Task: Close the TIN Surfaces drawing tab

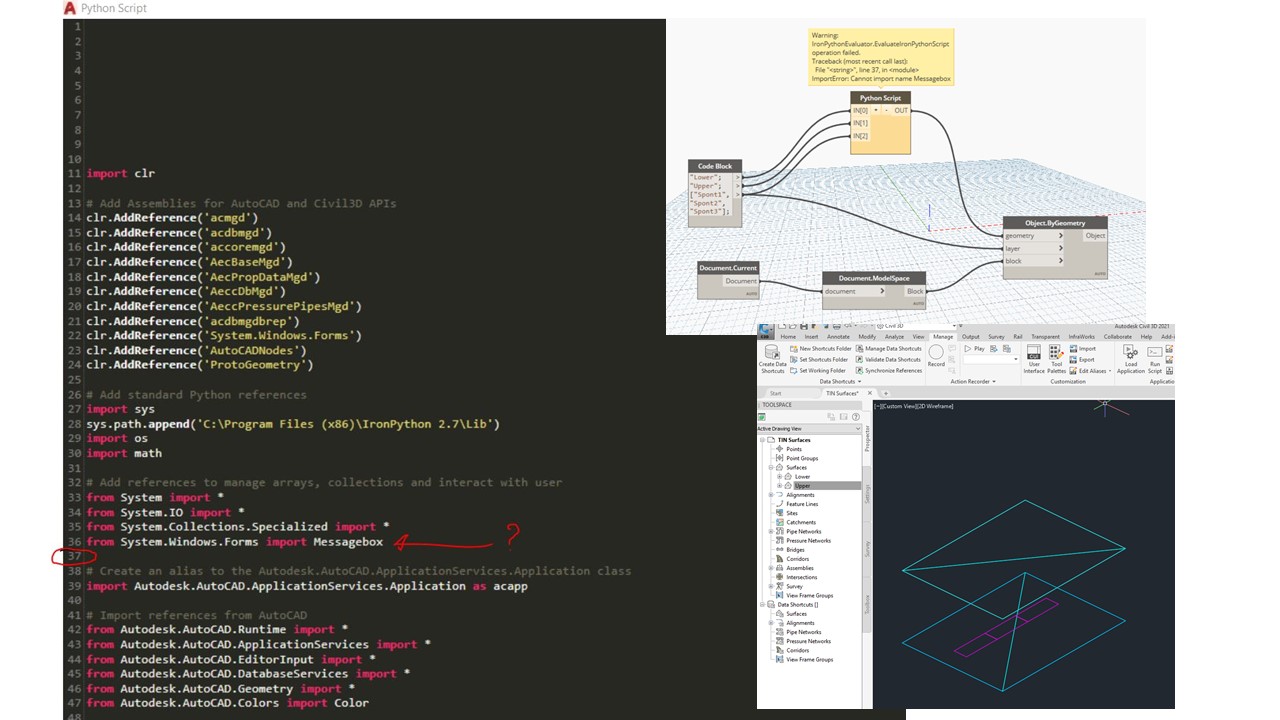Action: click(870, 393)
